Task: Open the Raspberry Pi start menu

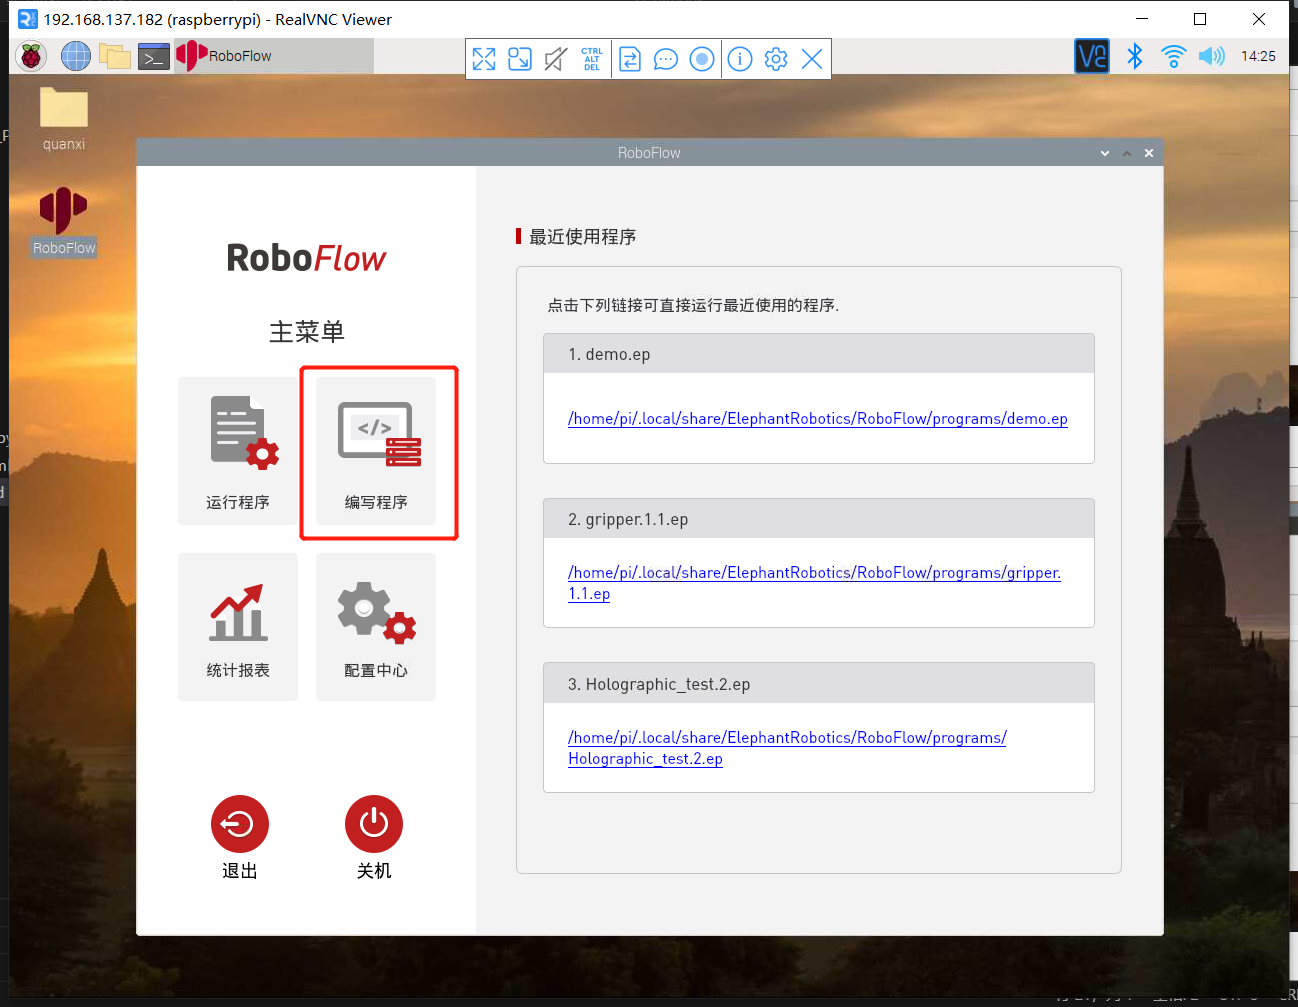Action: pyautogui.click(x=32, y=57)
